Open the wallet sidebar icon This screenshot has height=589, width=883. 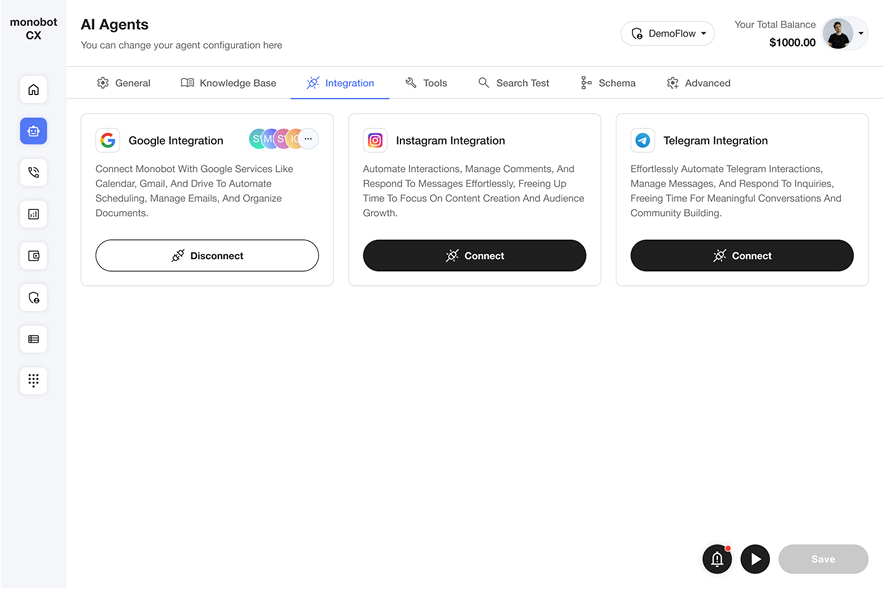point(33,256)
